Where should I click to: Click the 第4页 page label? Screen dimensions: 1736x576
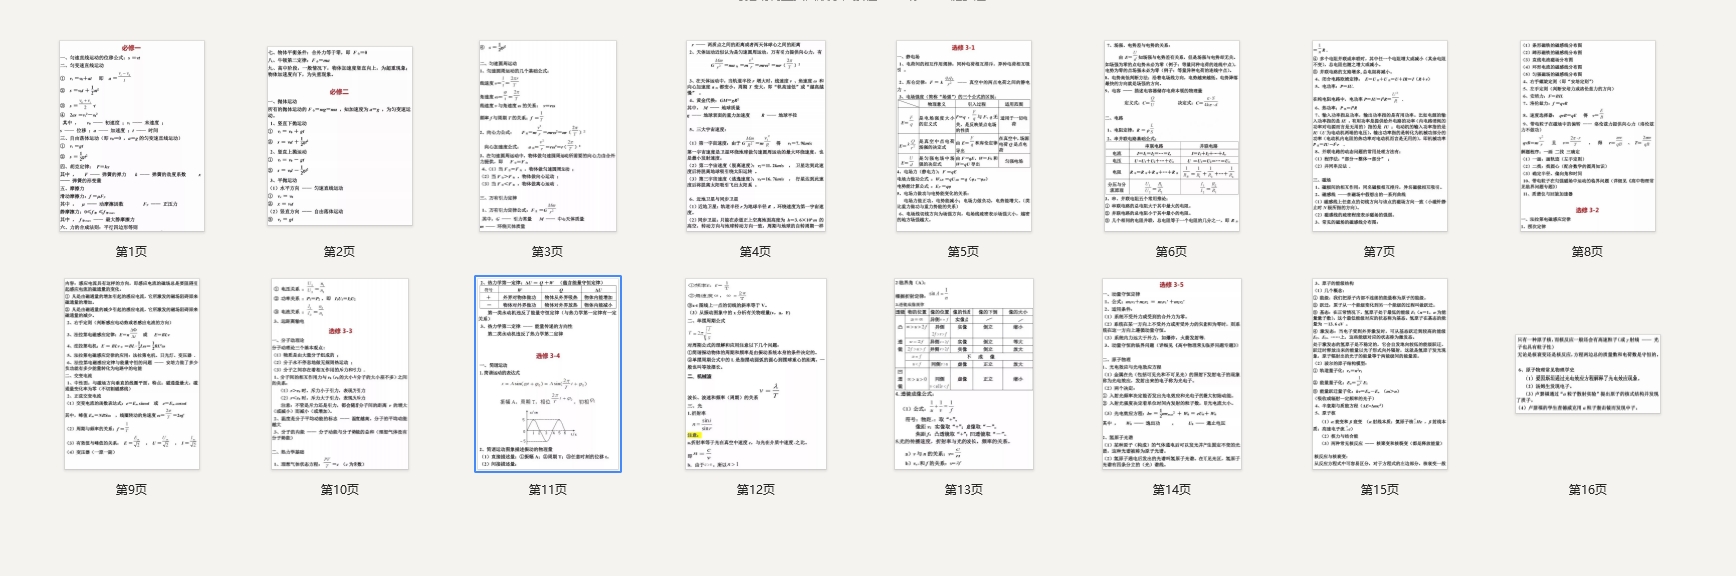(755, 252)
